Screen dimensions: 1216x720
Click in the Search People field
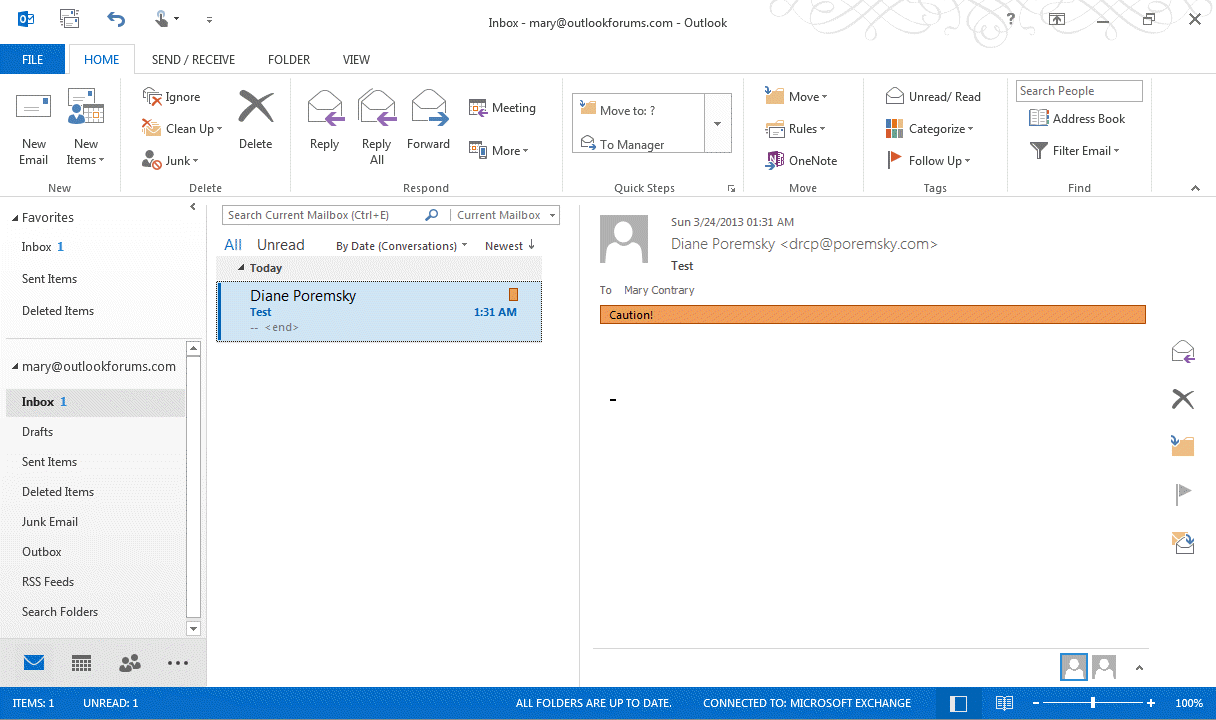1079,91
